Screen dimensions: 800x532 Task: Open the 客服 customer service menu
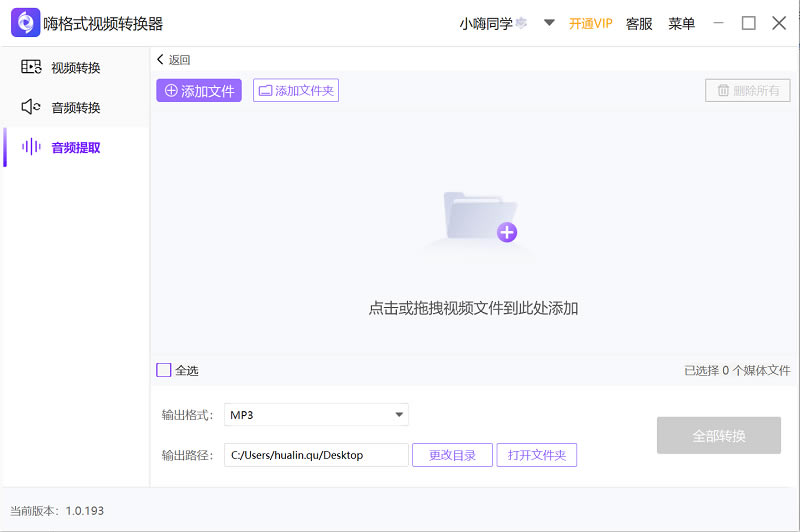click(x=639, y=23)
